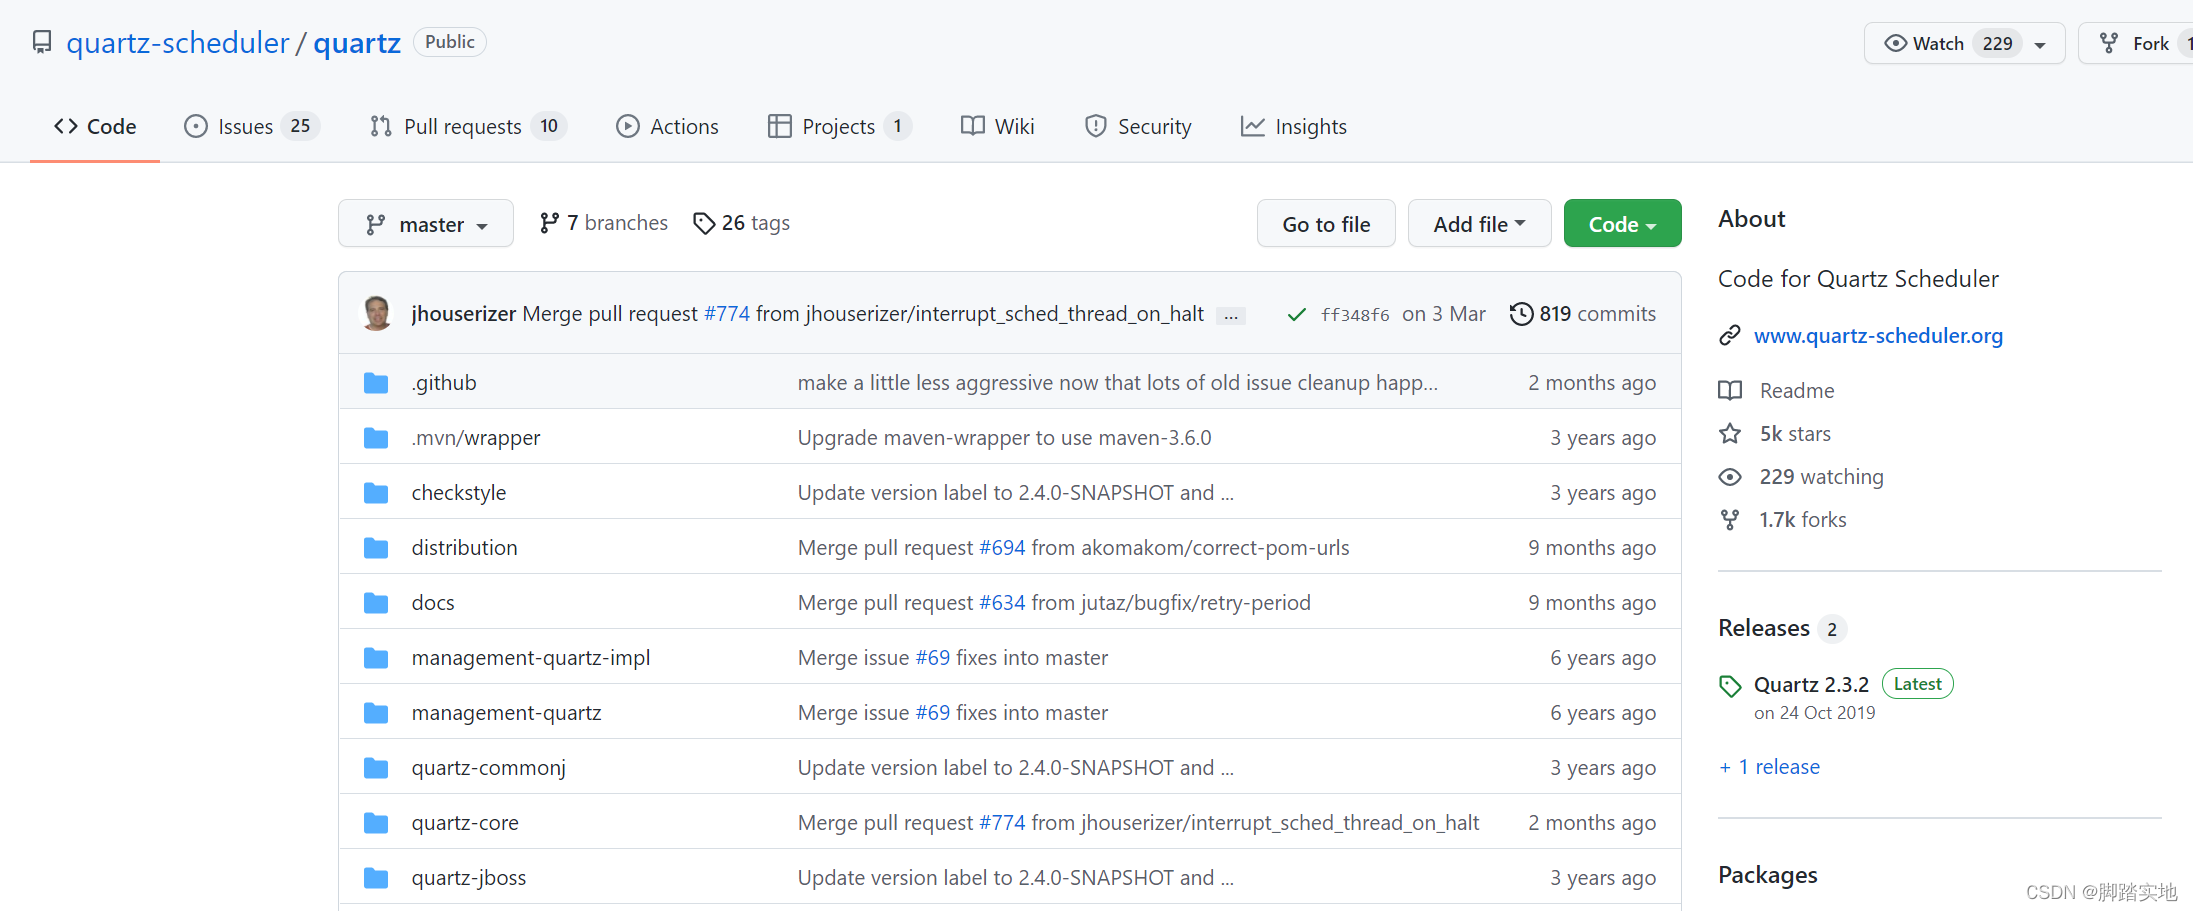Expand the commit message ellipsis button

(1231, 316)
